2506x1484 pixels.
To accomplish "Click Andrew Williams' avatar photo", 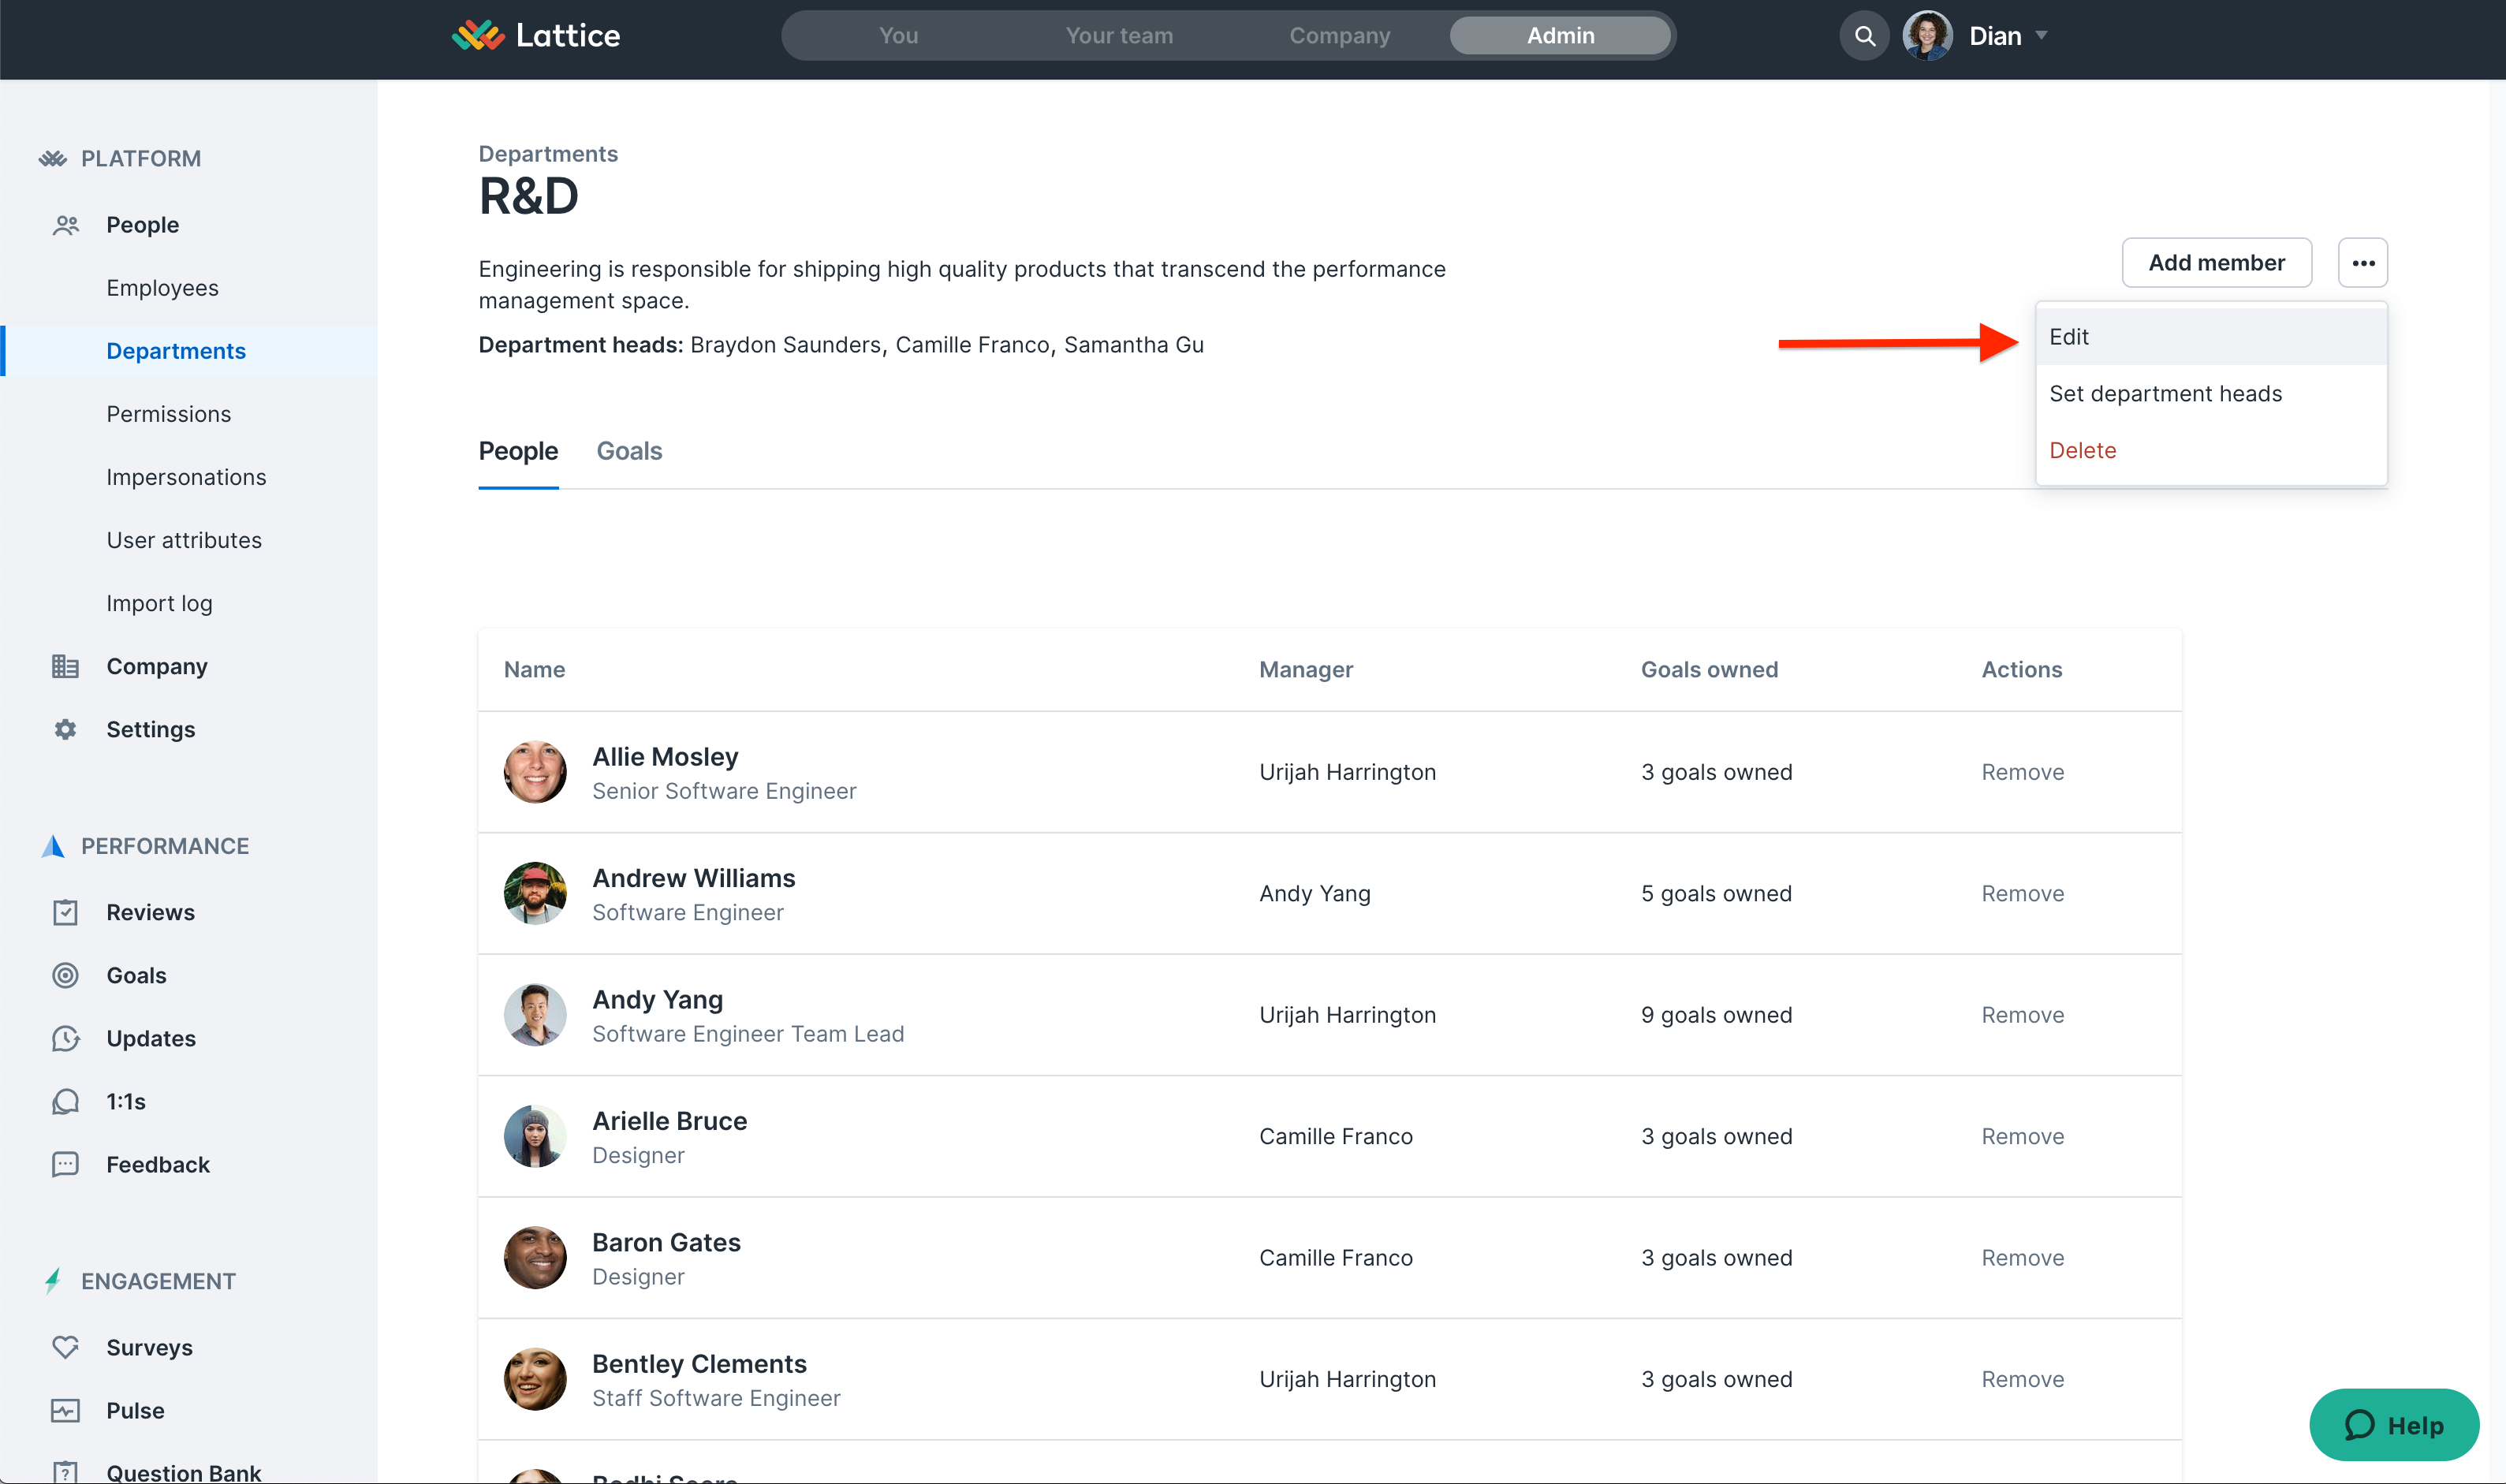I will tap(535, 894).
